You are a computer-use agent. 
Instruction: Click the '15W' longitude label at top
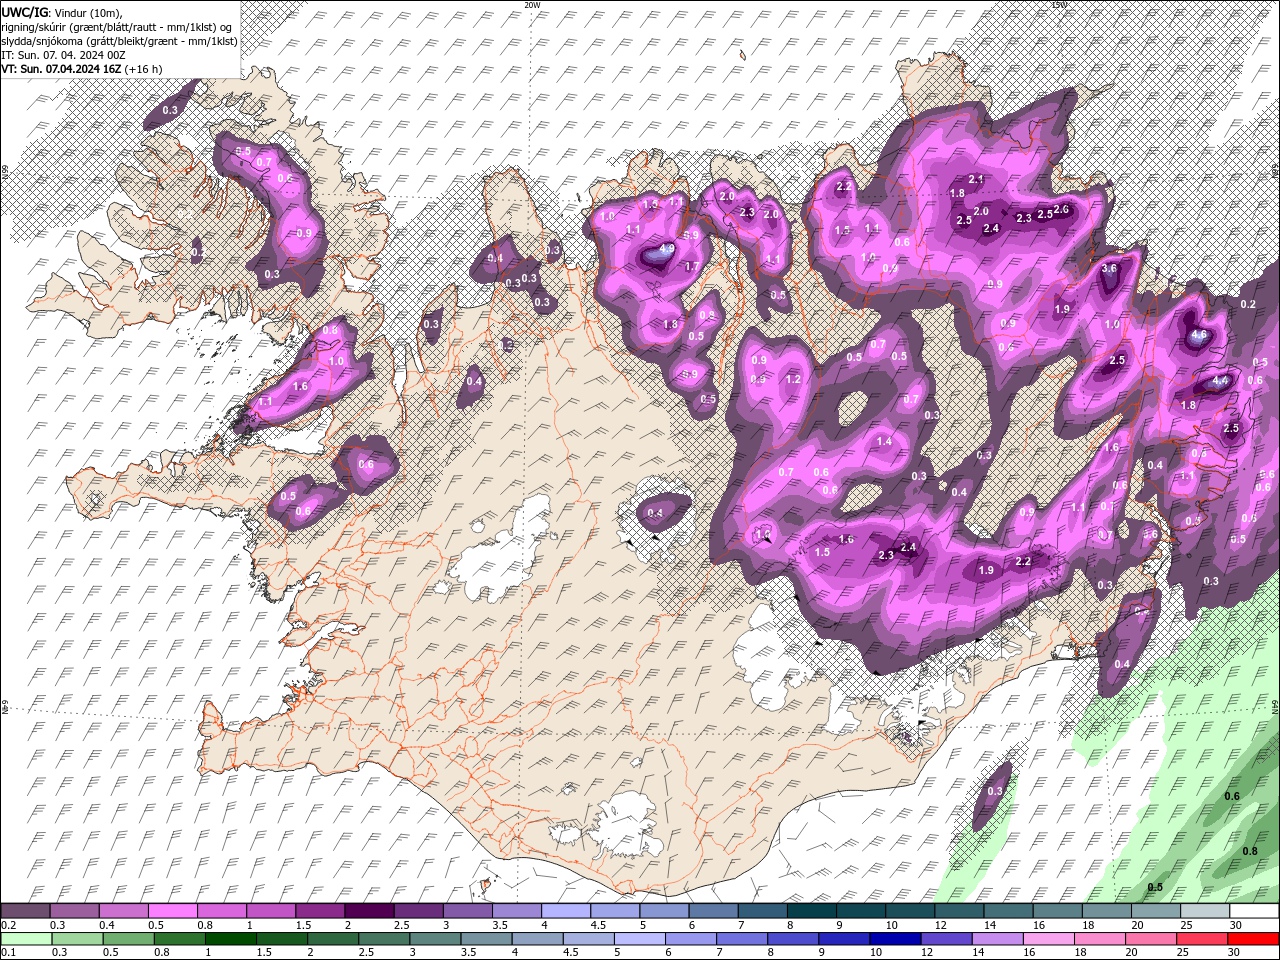tap(1060, 4)
